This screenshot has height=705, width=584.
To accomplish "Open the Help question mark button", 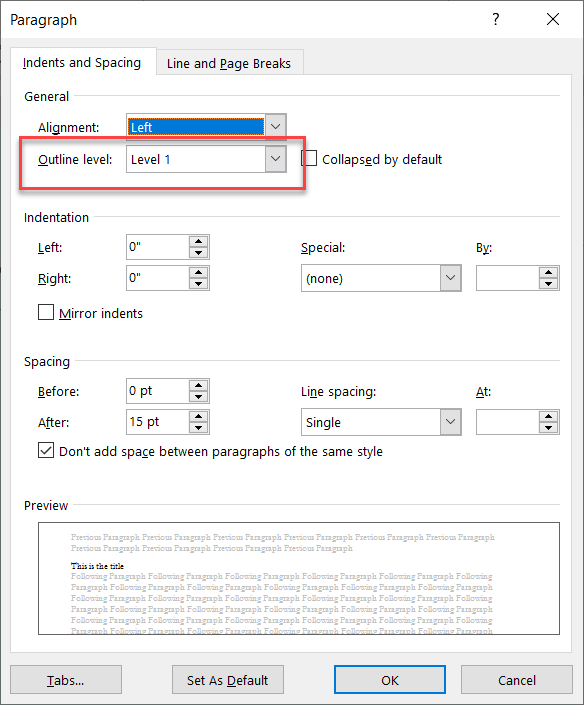I will (495, 19).
